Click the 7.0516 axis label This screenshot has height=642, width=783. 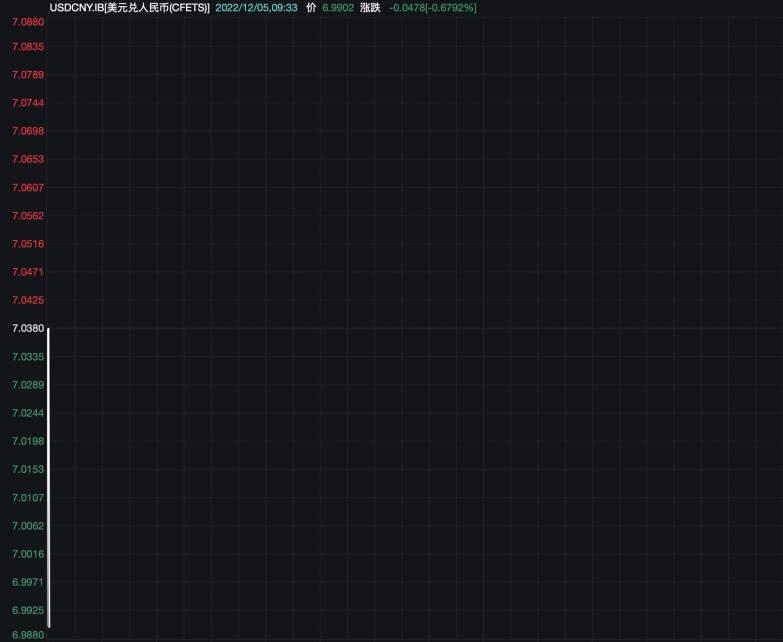coord(28,244)
